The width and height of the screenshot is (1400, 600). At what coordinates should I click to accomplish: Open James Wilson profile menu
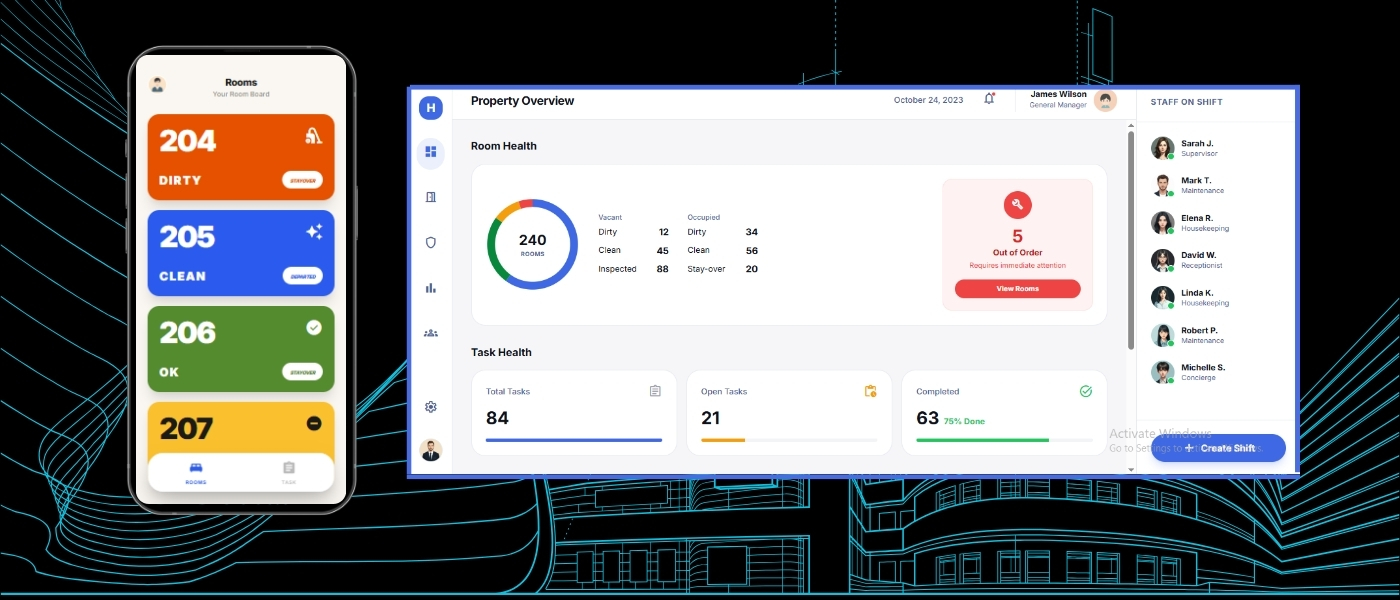1073,100
